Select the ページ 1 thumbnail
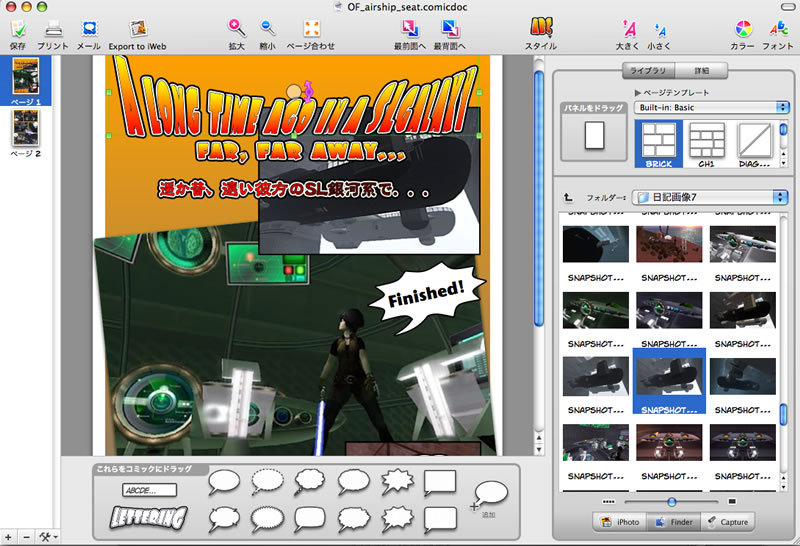 (26, 81)
